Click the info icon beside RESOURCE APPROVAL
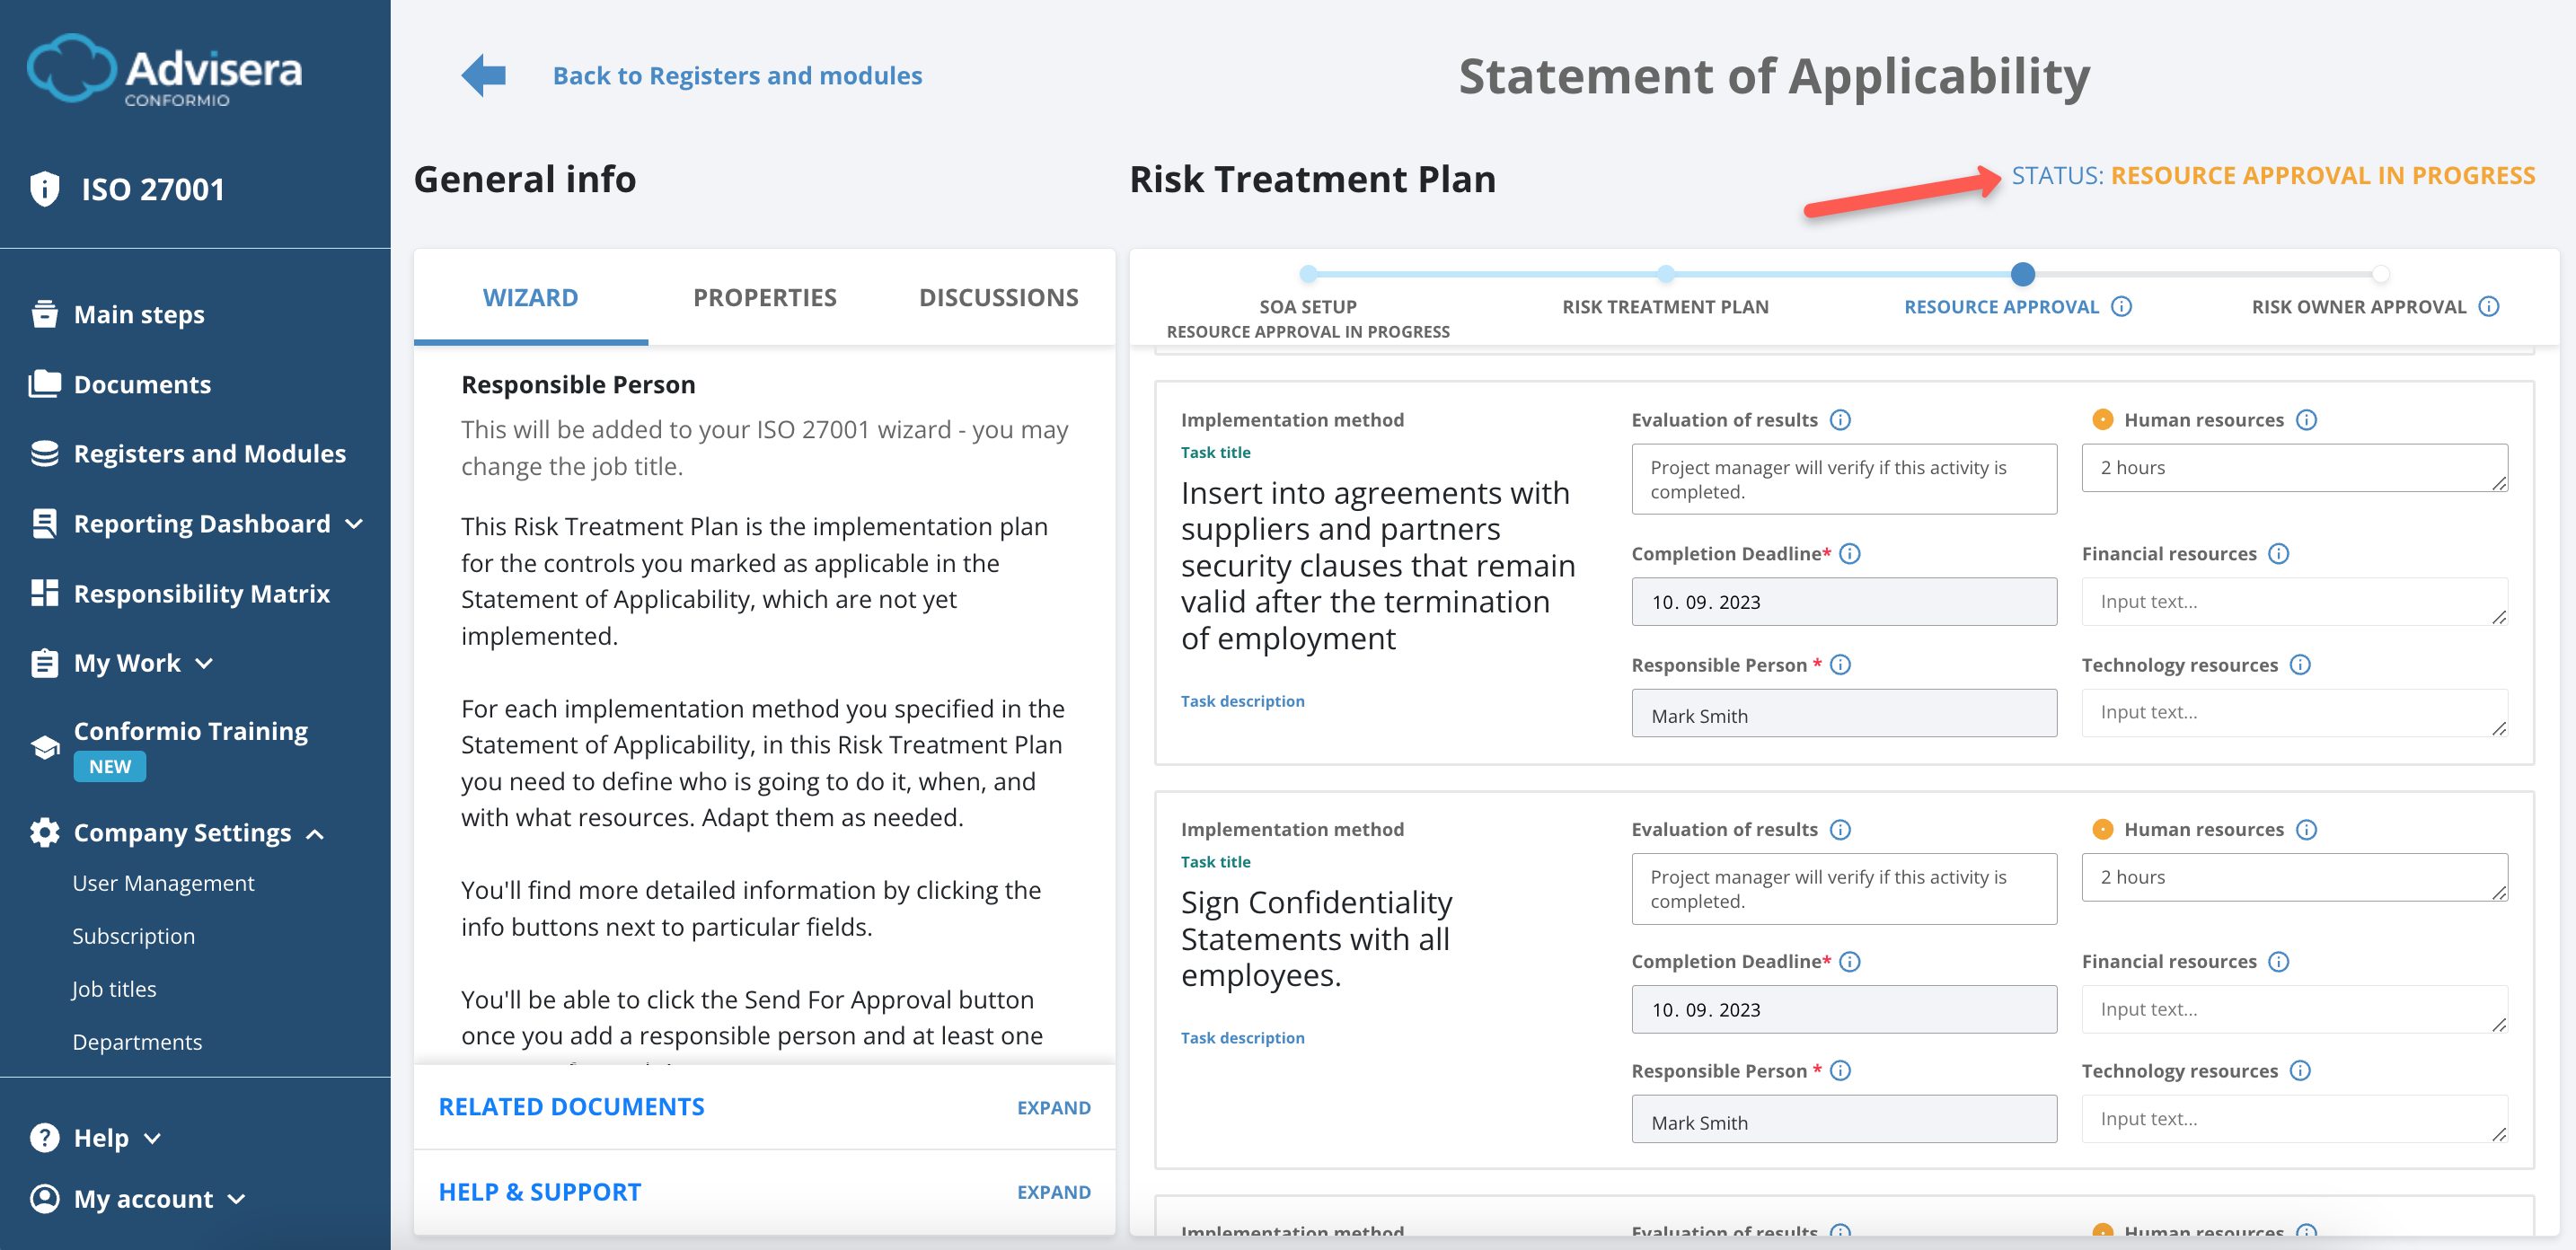The height and width of the screenshot is (1250, 2576). (2122, 307)
